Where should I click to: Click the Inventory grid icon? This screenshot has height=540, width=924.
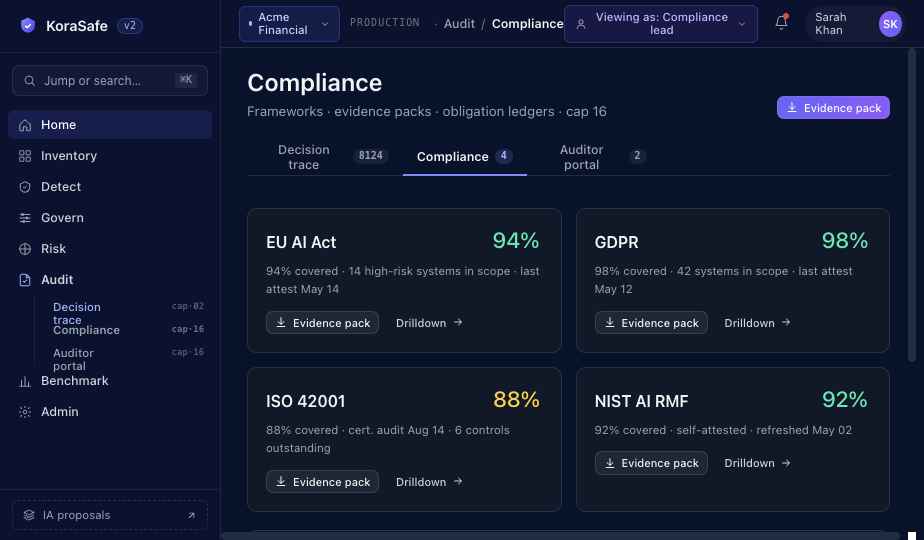[25, 156]
